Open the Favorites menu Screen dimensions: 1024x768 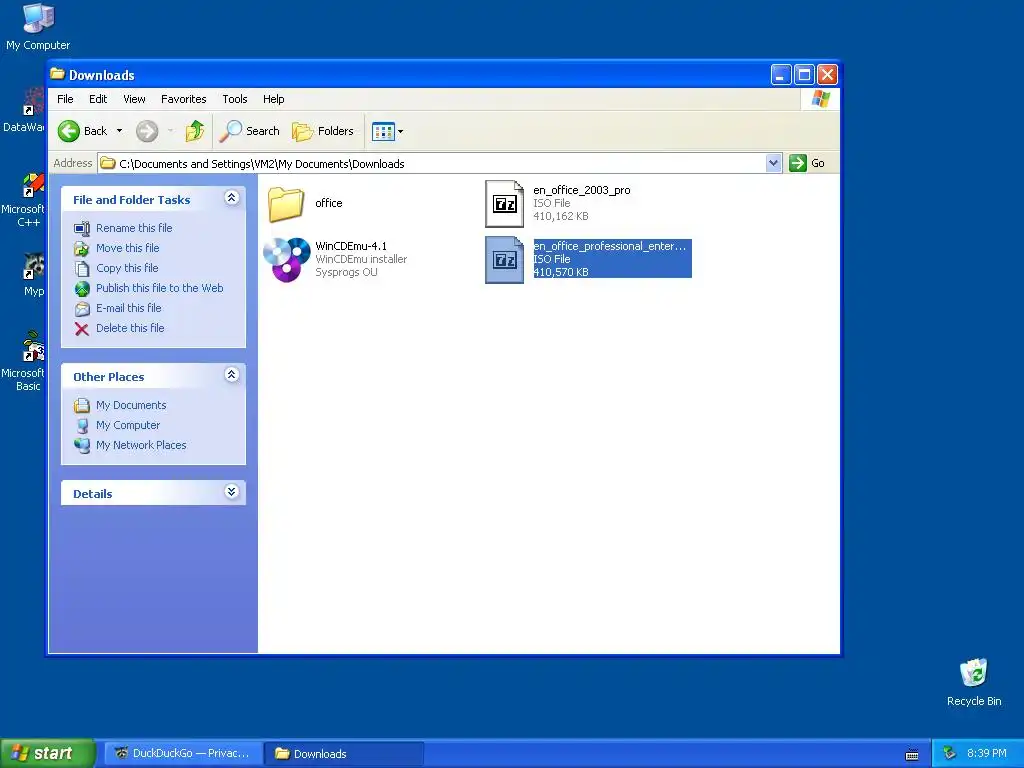pos(184,99)
